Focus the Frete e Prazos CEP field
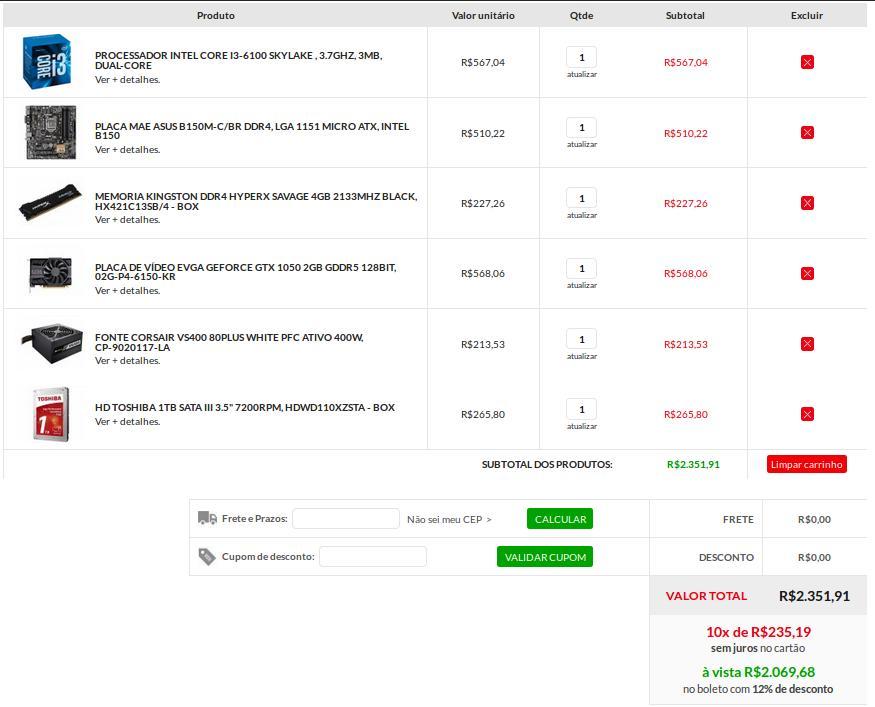The height and width of the screenshot is (707, 875). (x=346, y=518)
